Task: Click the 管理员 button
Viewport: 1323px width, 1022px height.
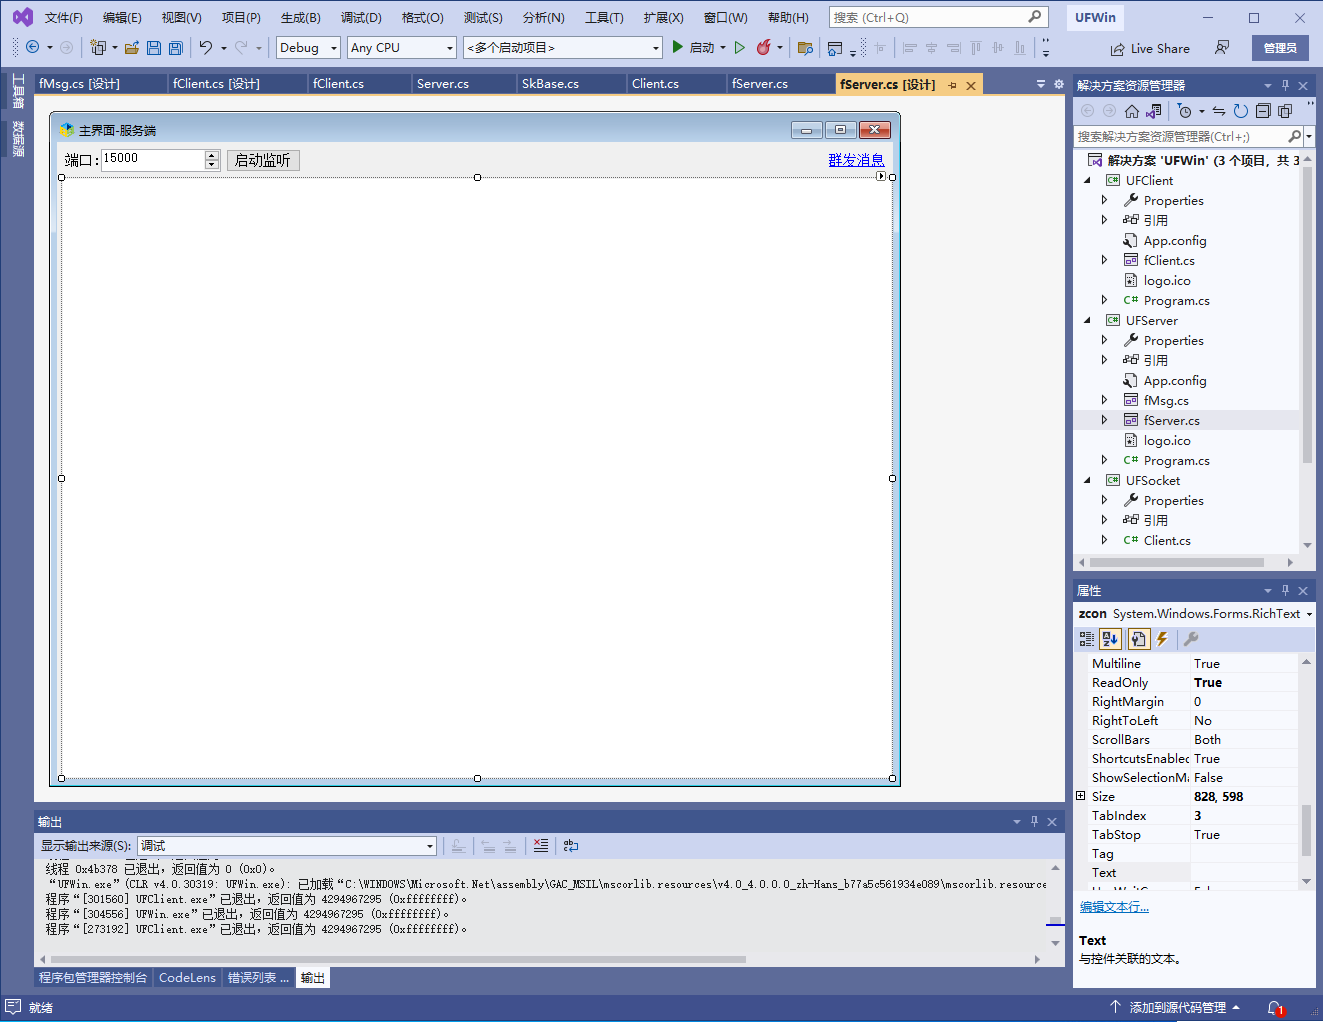Action: (1280, 48)
